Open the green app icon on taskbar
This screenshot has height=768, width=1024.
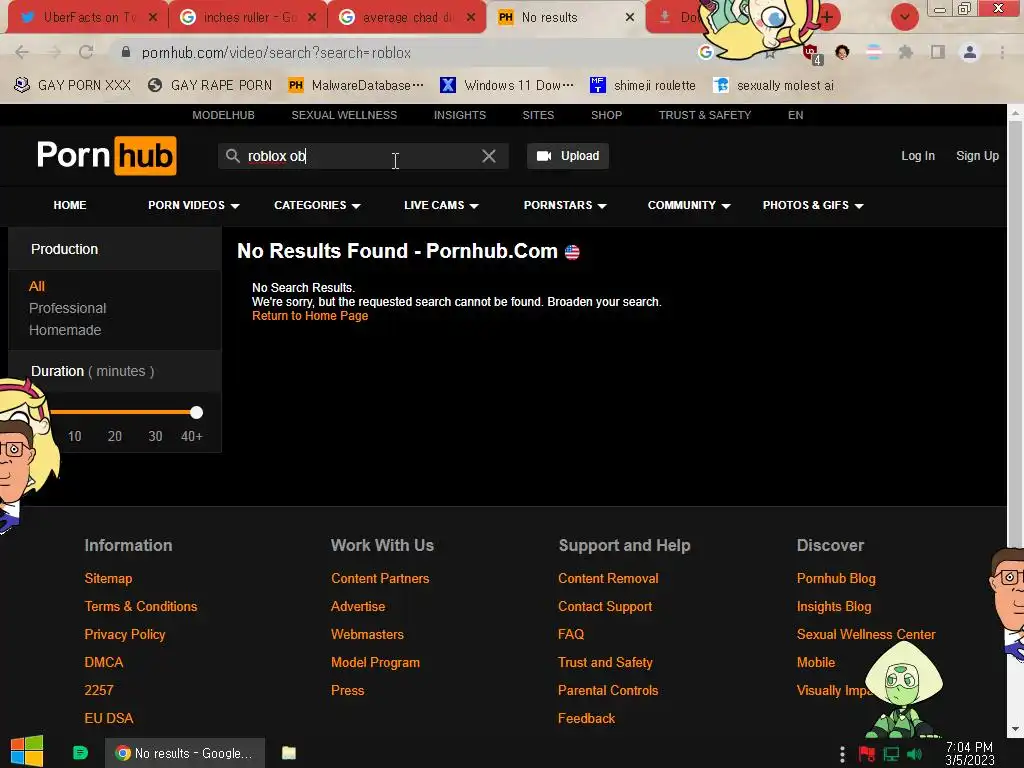tap(80, 753)
